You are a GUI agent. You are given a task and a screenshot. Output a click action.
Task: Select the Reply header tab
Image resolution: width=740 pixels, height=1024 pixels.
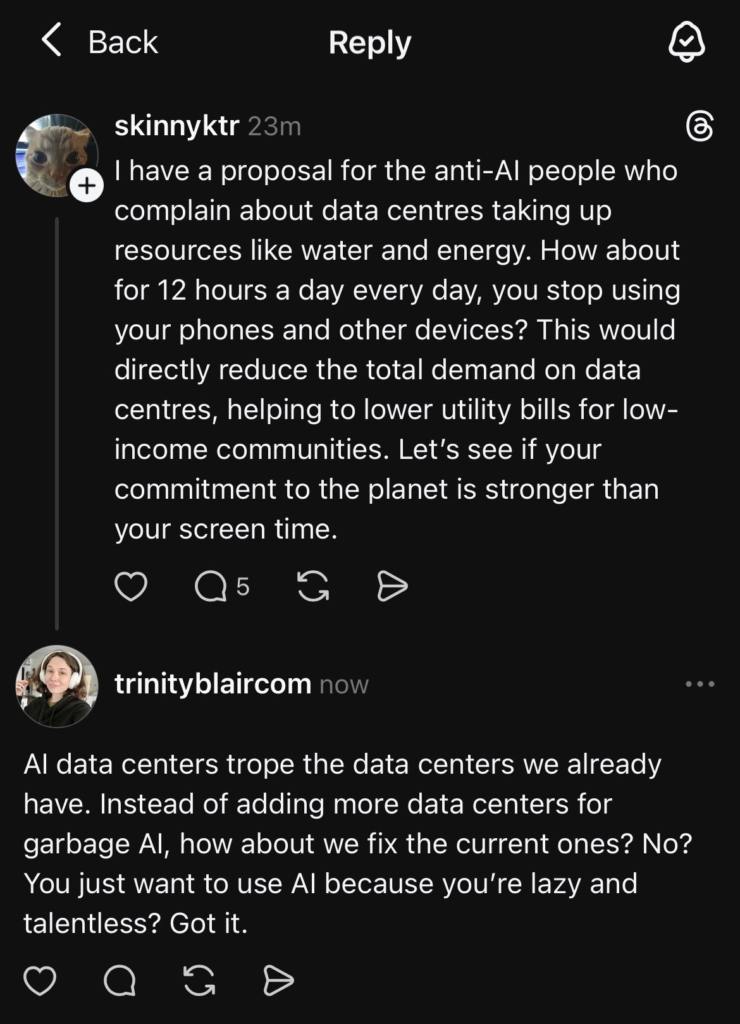tap(369, 41)
